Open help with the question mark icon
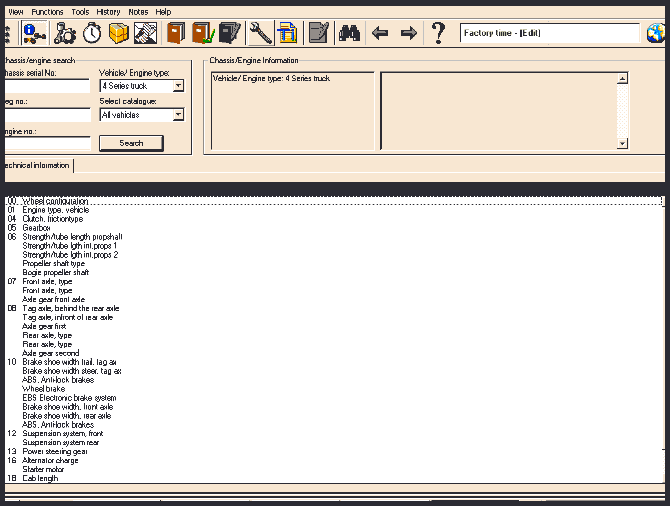 pos(438,33)
